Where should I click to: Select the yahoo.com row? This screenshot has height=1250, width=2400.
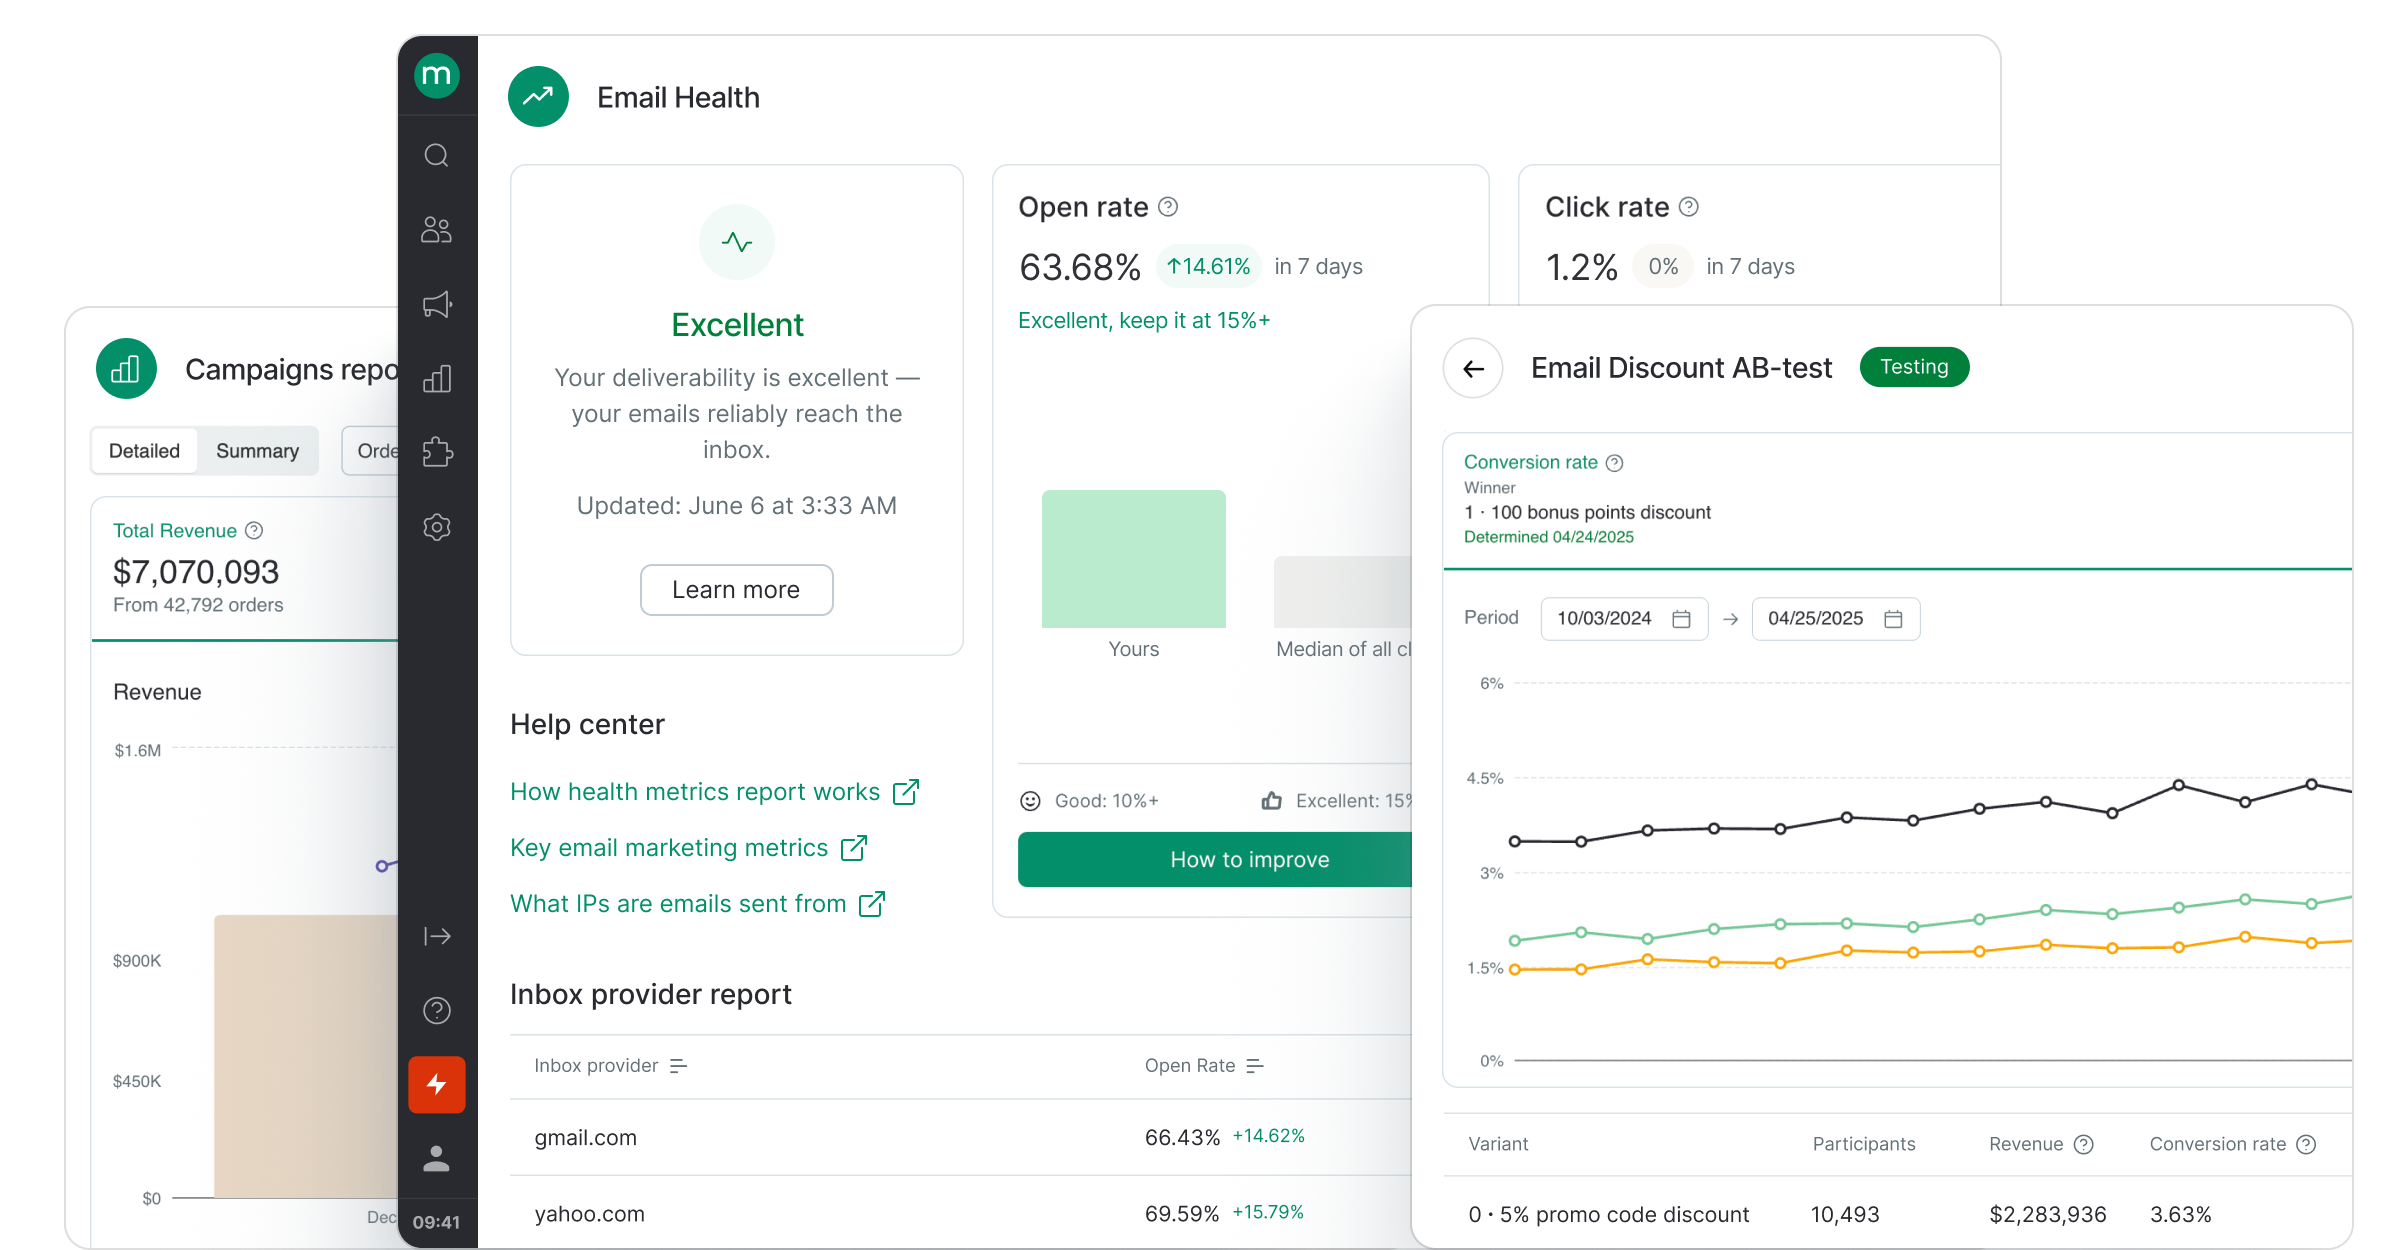click(960, 1213)
